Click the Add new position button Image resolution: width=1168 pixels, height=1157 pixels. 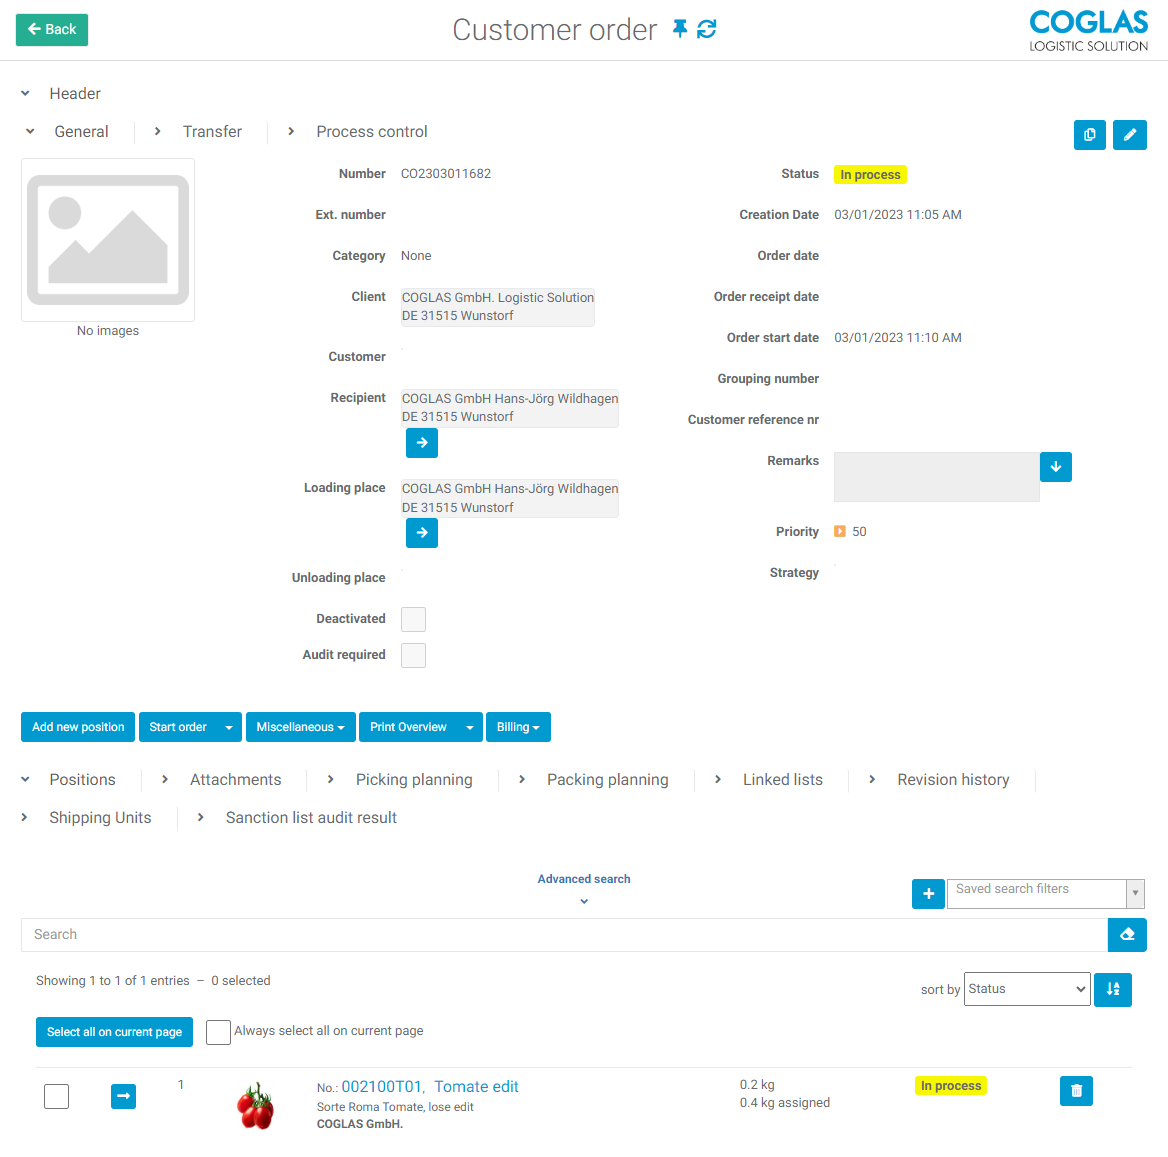point(78,727)
